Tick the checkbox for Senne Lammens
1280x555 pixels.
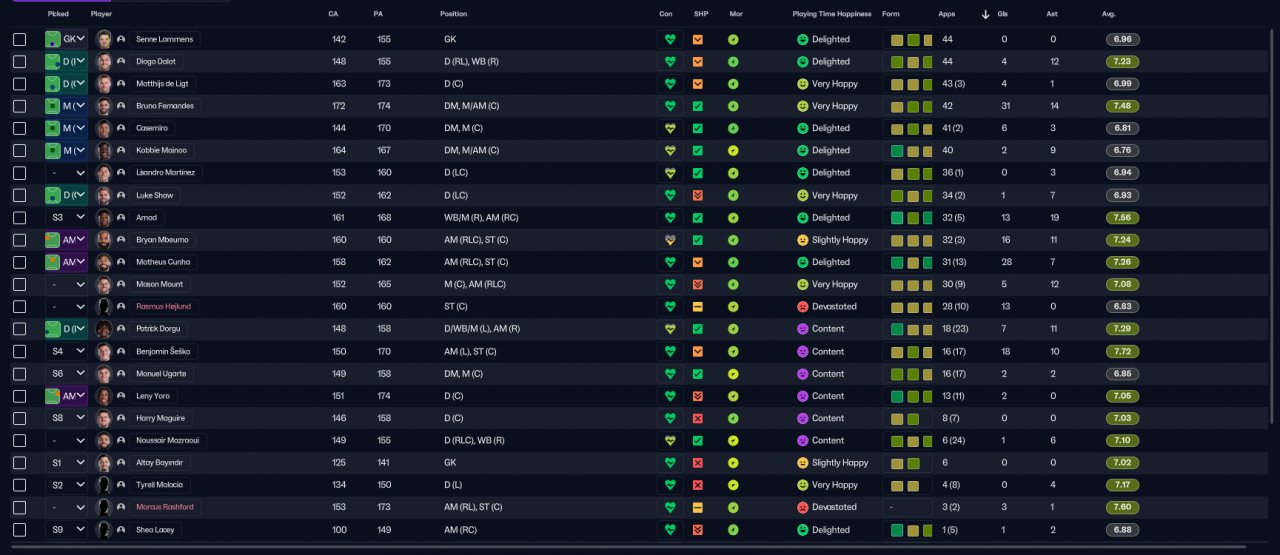click(x=19, y=40)
